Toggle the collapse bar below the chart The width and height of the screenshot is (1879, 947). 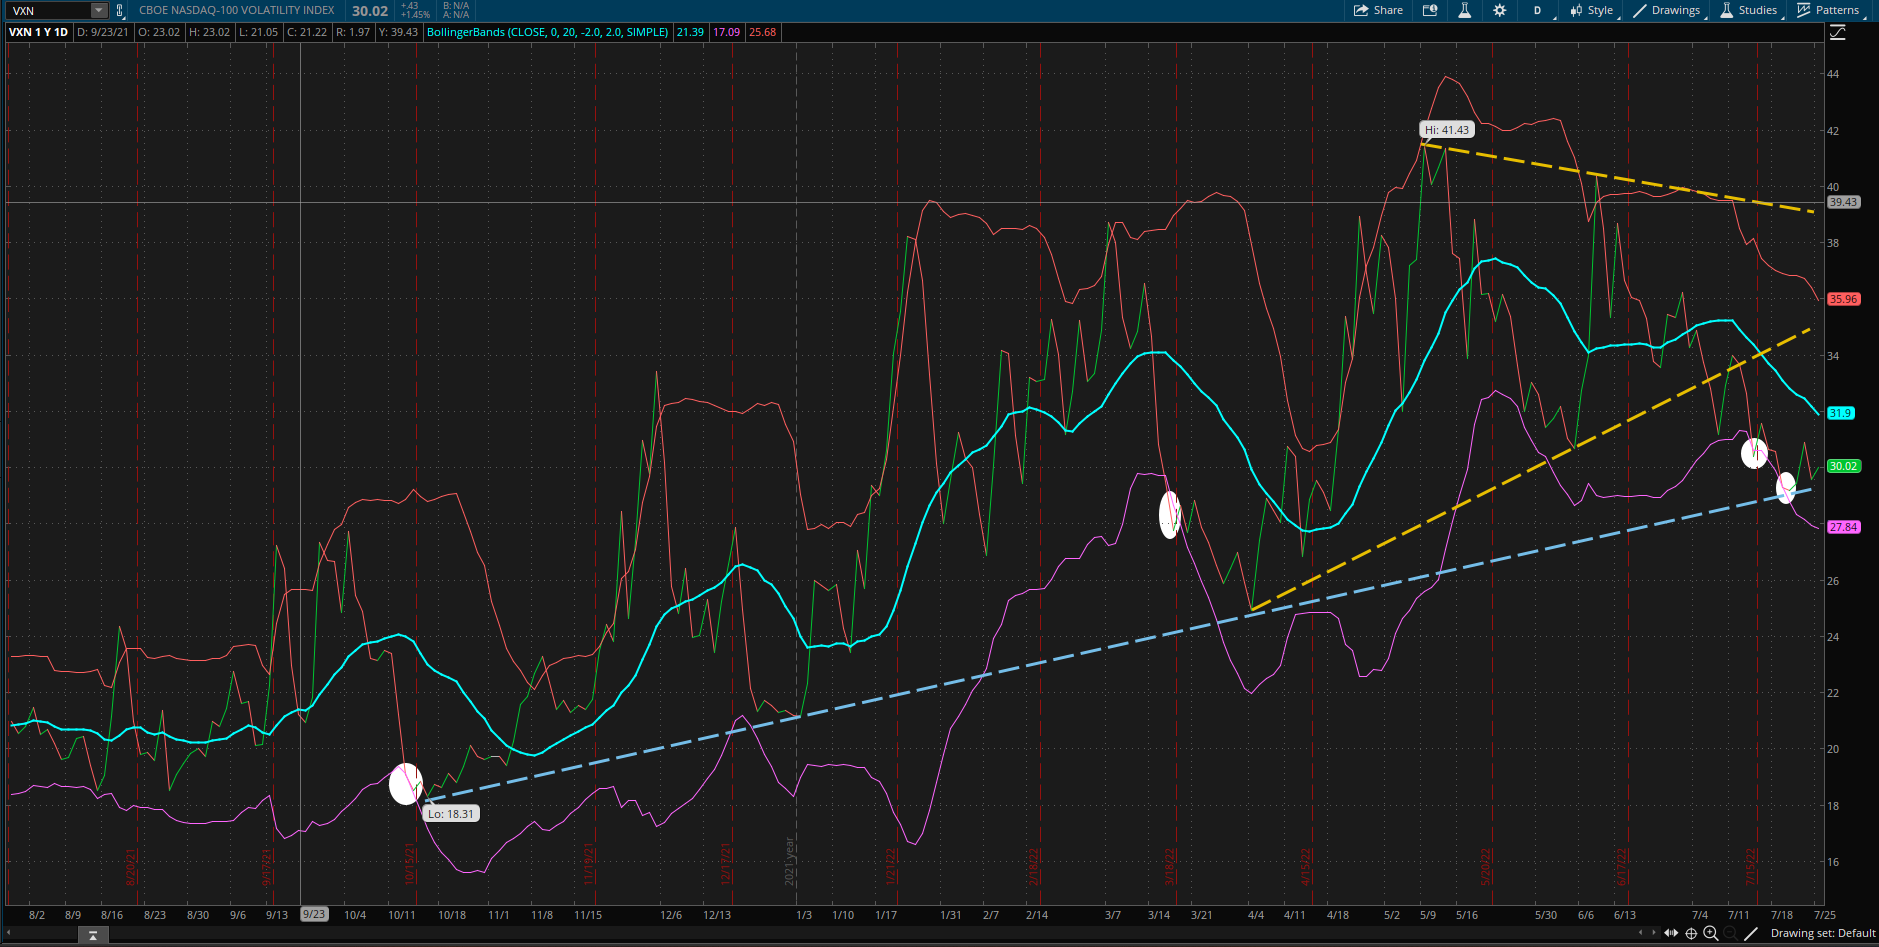pos(92,935)
